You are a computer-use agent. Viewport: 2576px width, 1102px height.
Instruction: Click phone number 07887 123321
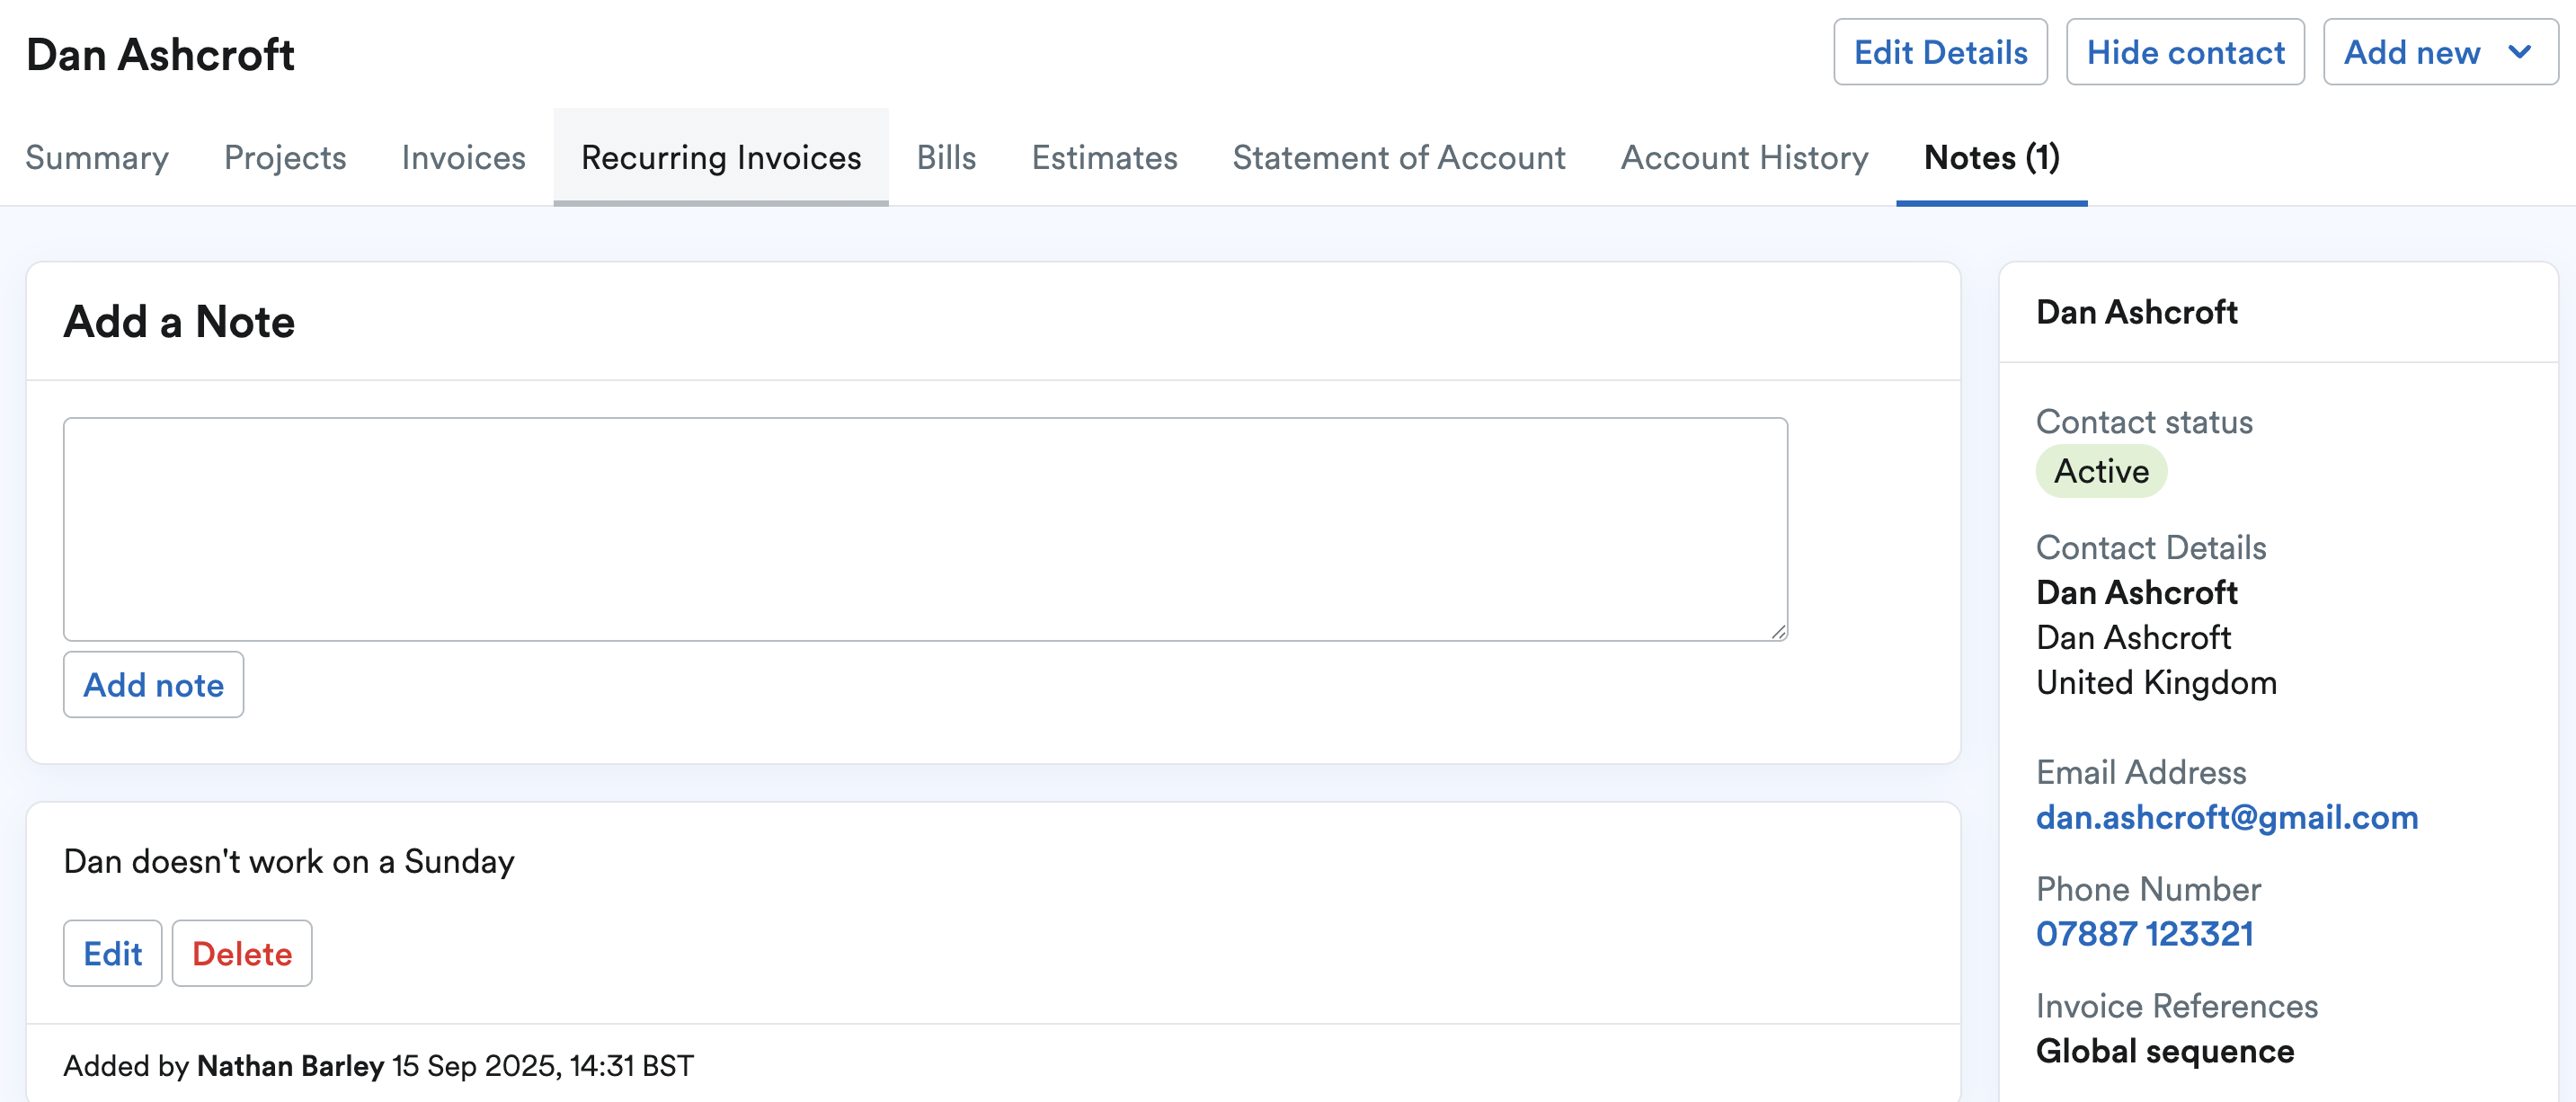point(2144,933)
